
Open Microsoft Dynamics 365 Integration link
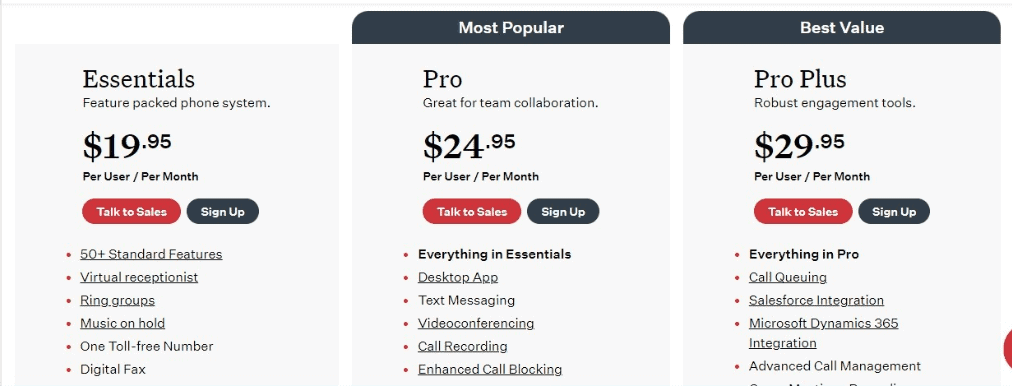[x=824, y=333]
